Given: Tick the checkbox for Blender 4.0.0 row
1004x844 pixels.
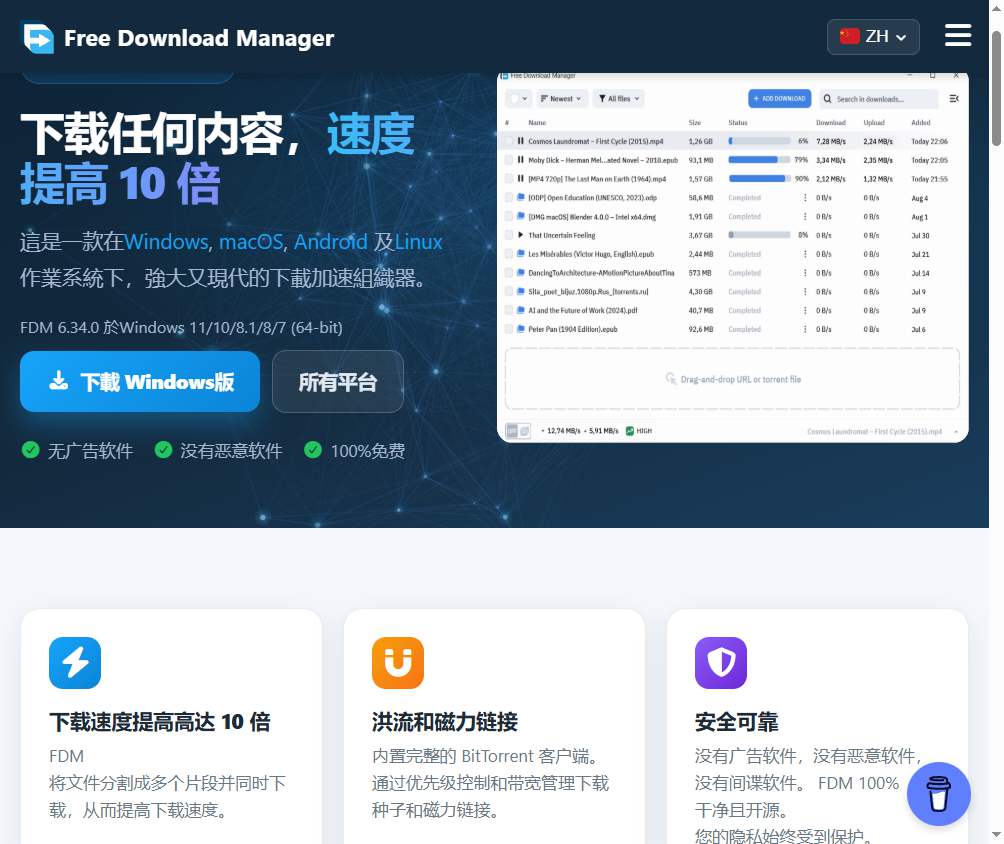Looking at the screenshot, I should [x=509, y=216].
